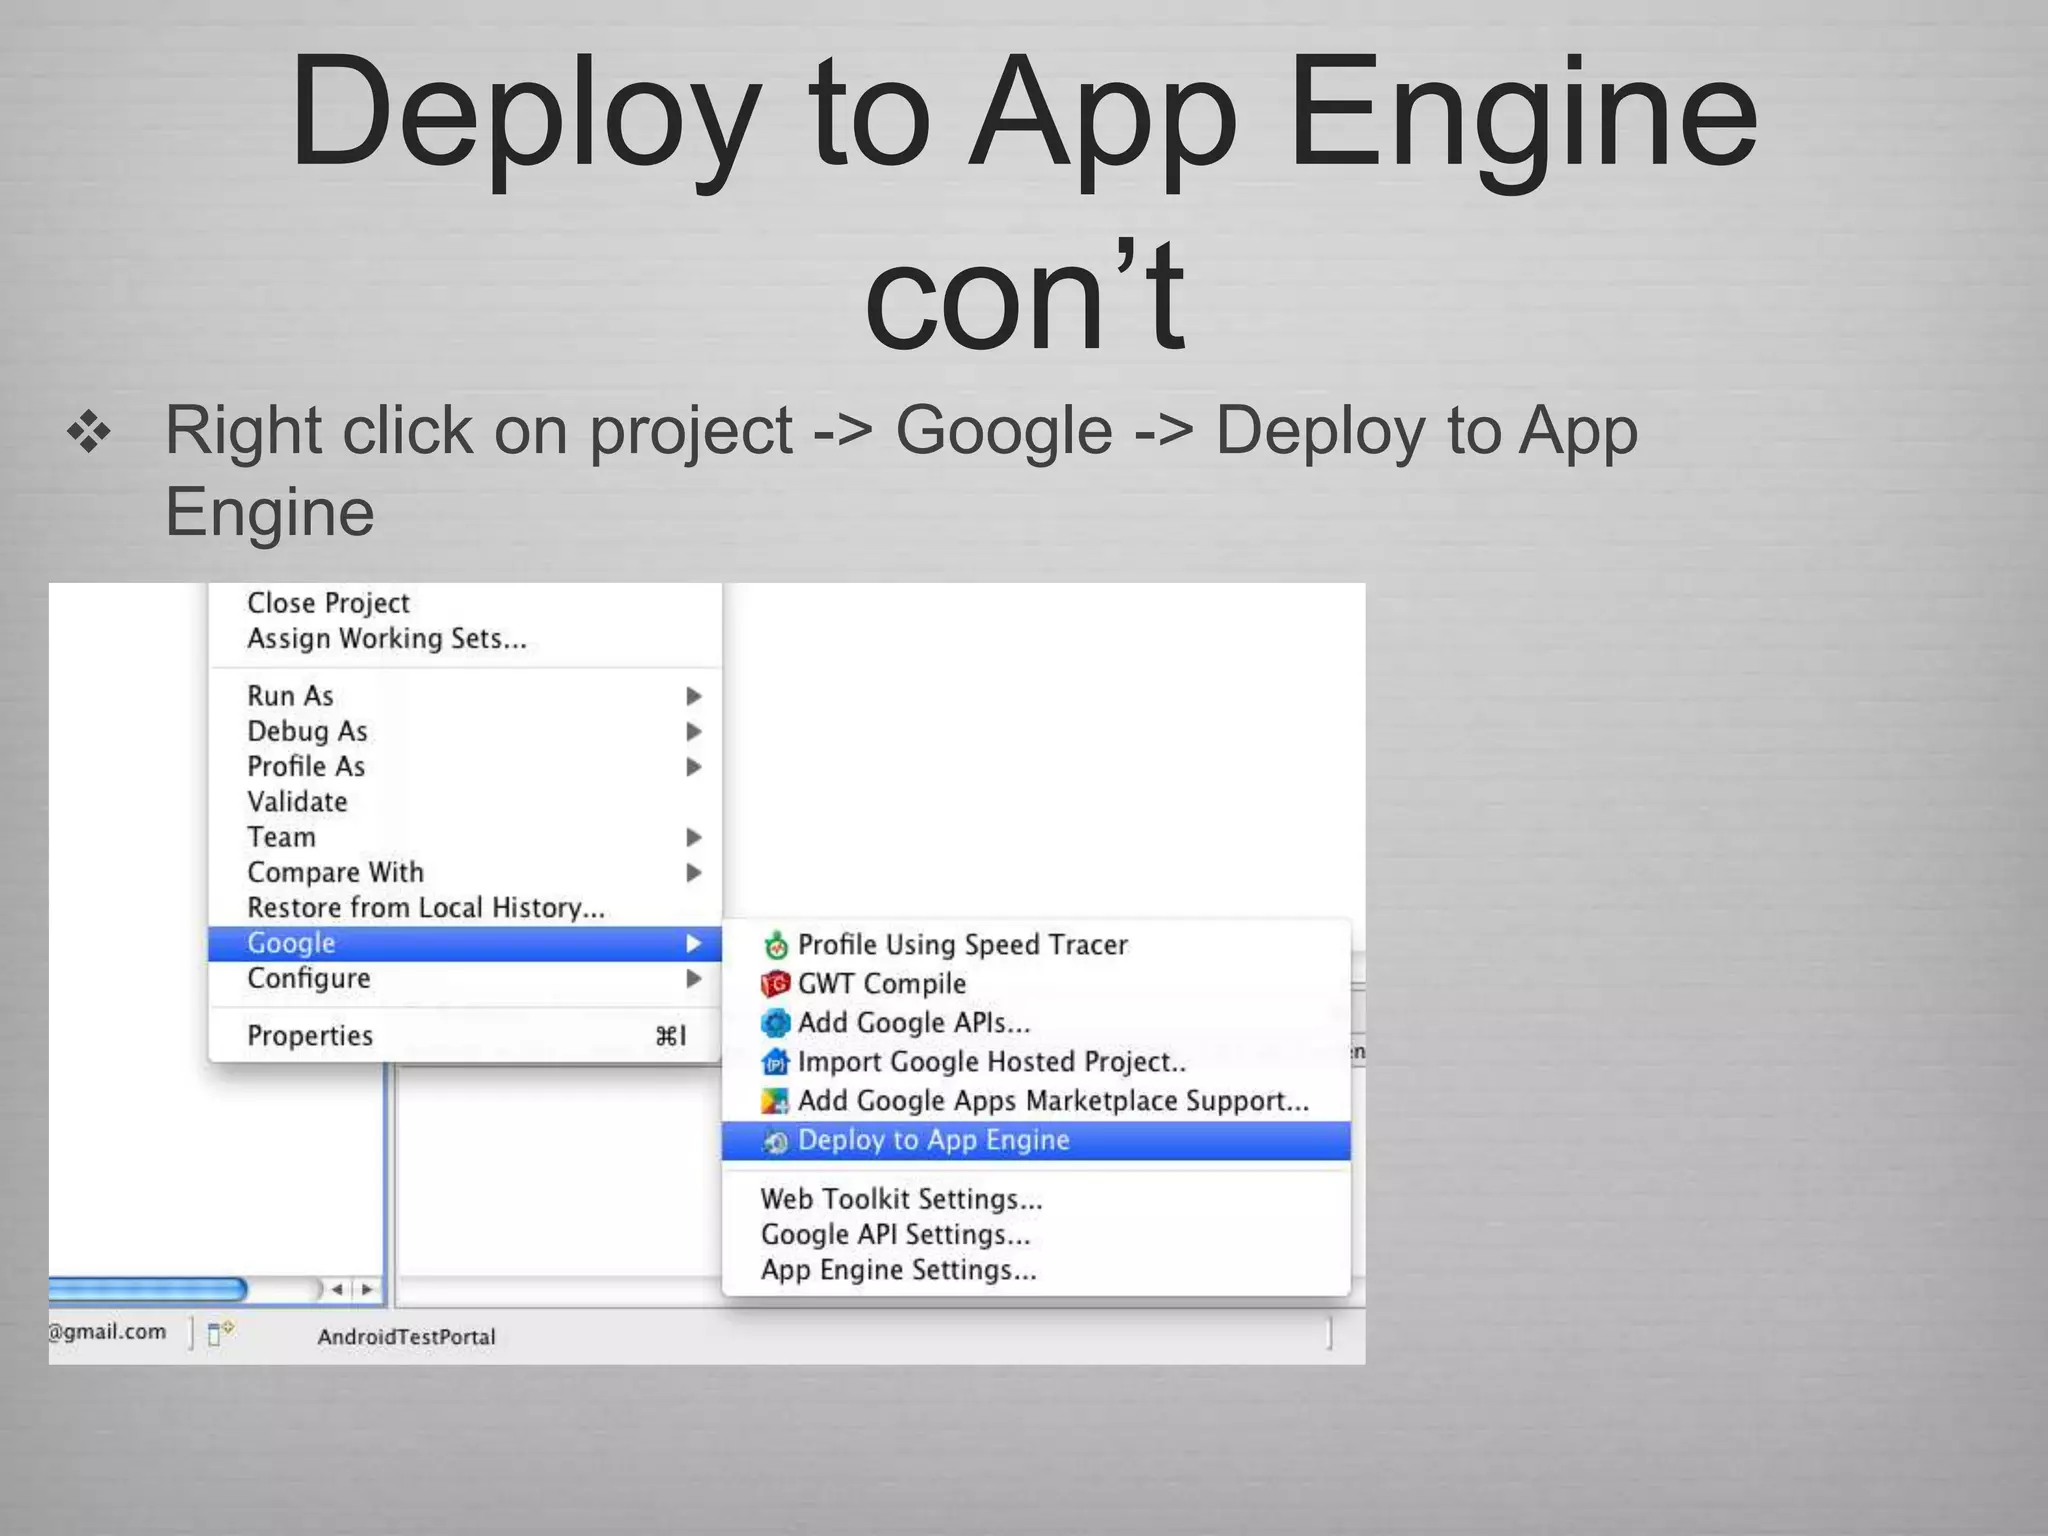2048x1536 pixels.
Task: Click the Profile Using Speed Tracer icon
Action: pos(775,945)
